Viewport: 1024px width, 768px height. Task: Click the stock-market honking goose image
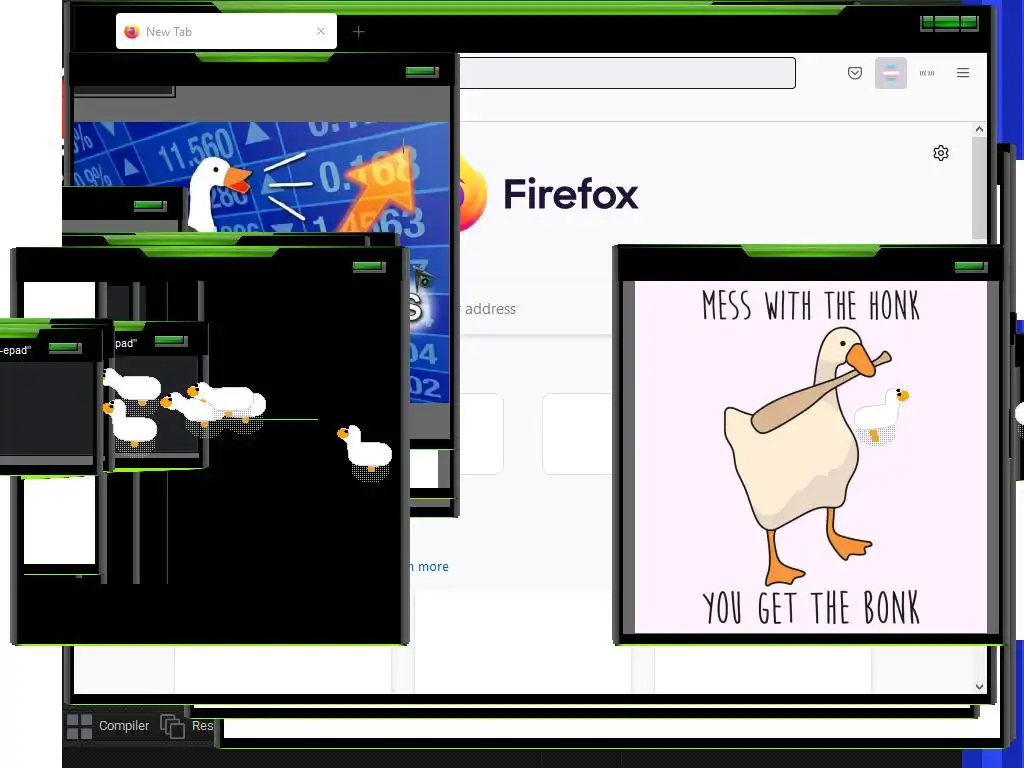click(261, 178)
